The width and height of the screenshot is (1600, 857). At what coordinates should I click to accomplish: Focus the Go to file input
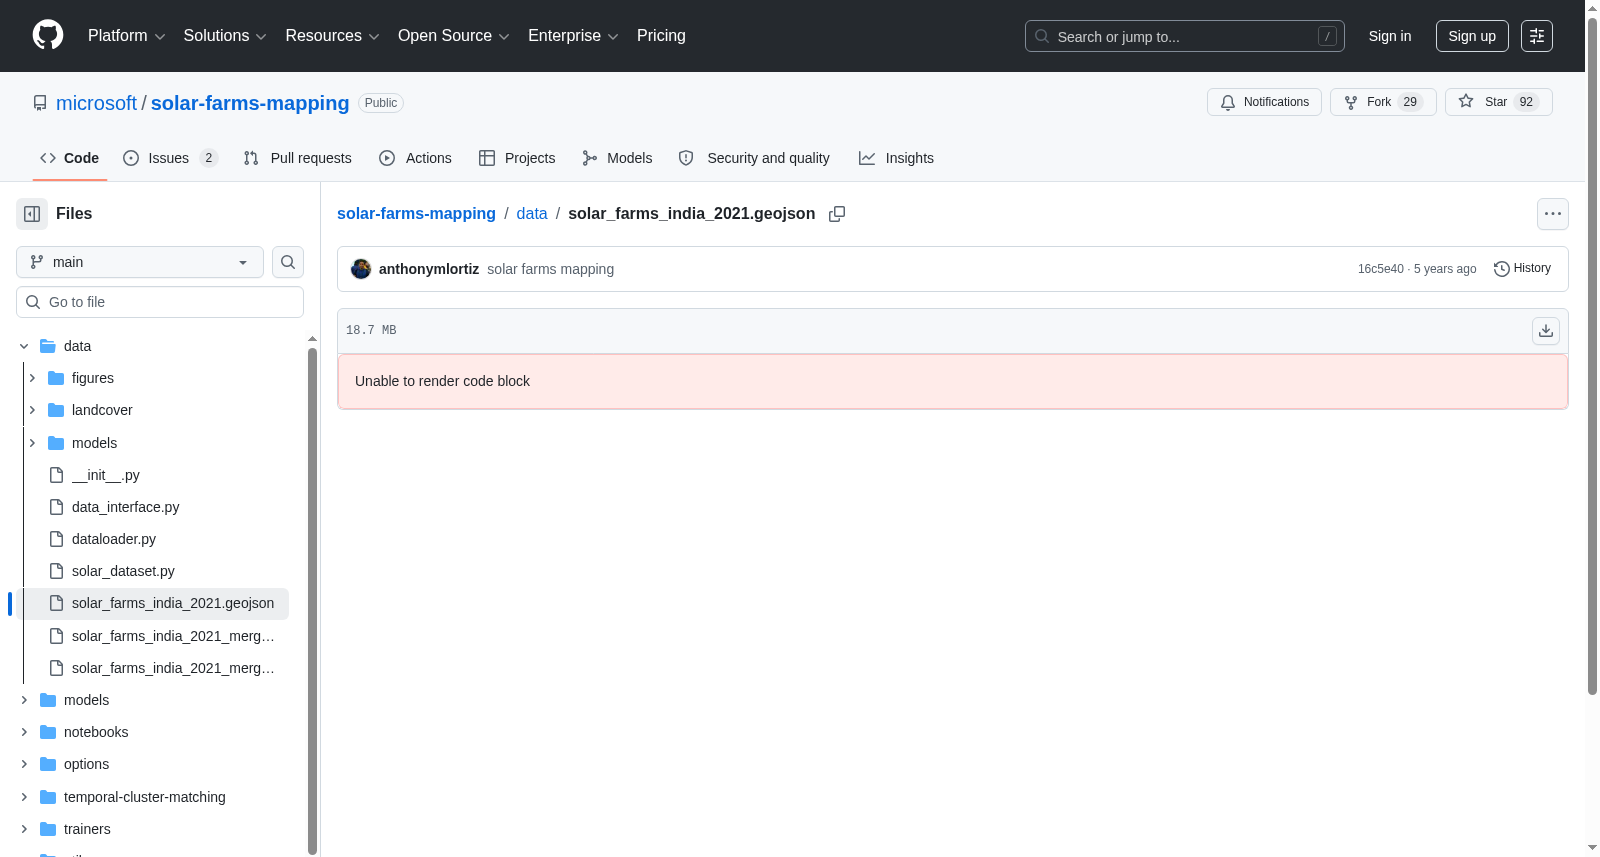click(160, 302)
